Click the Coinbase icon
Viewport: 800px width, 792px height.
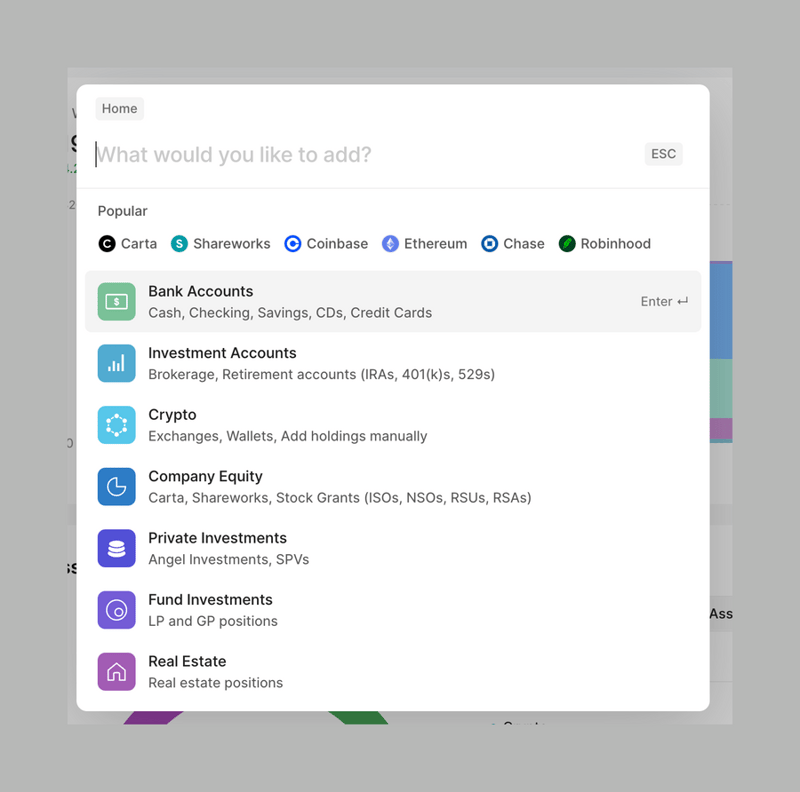pos(292,243)
